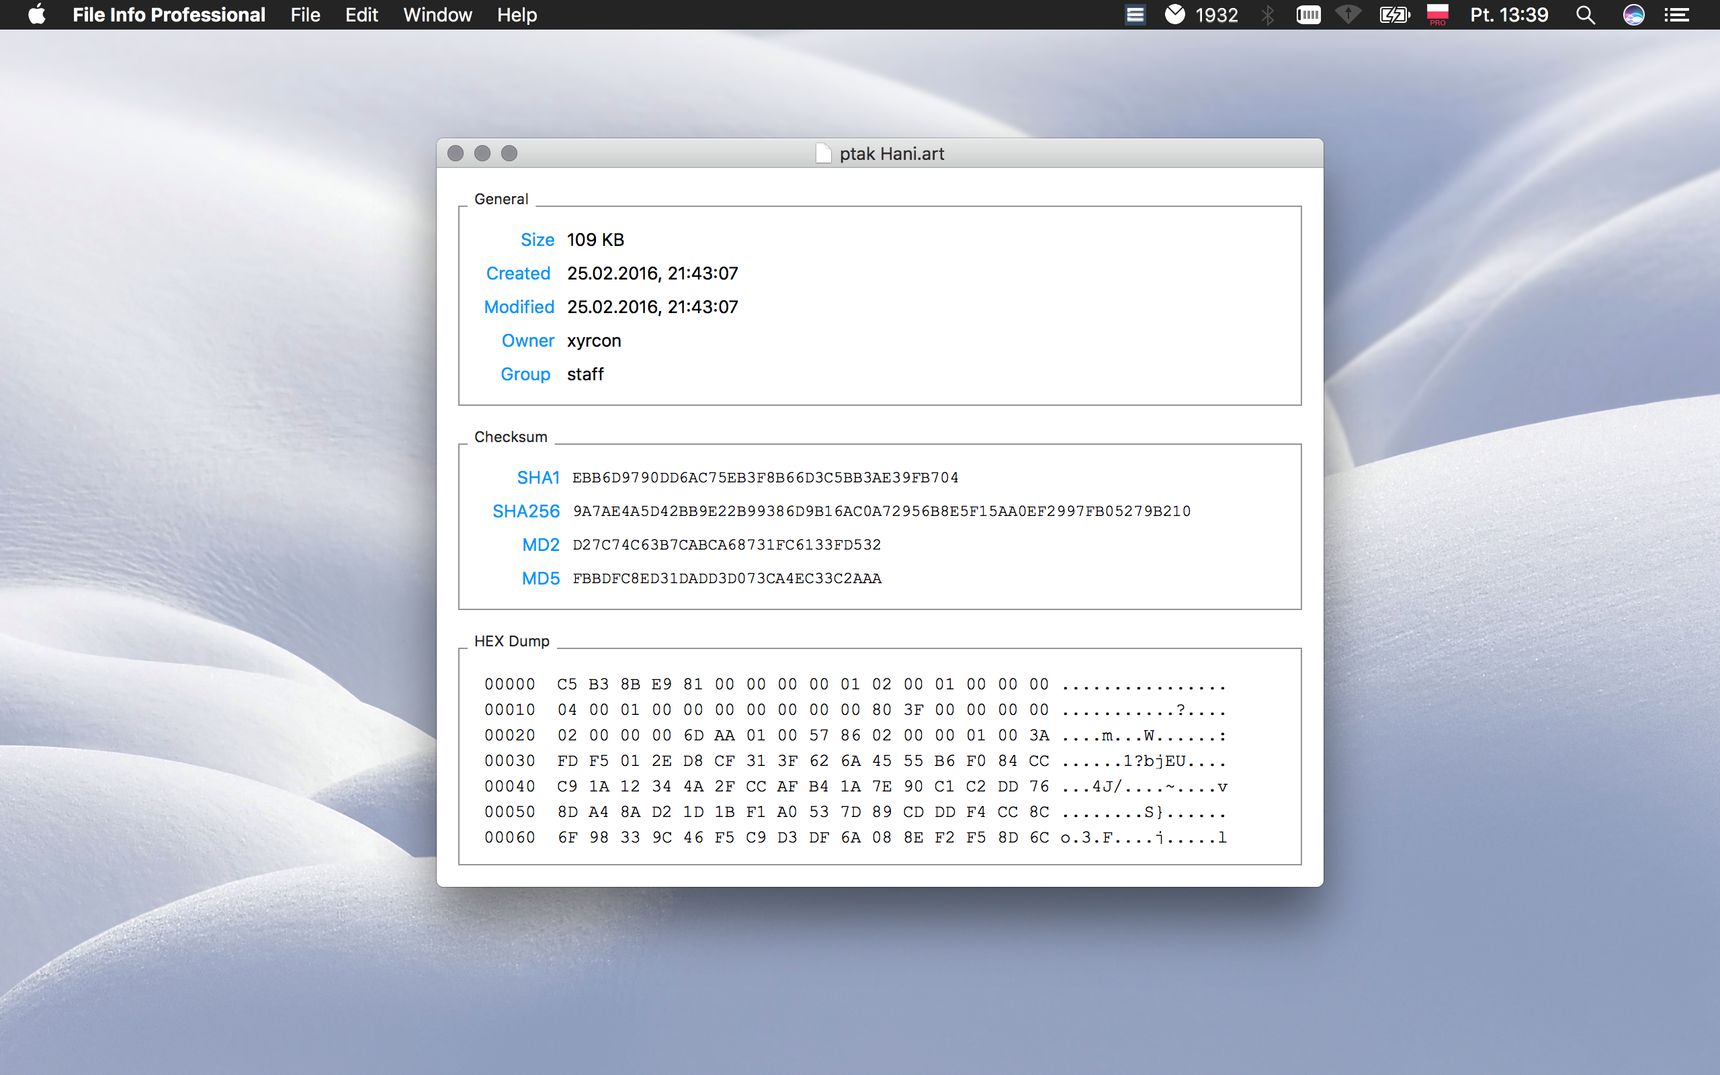
Task: Click the Polish flag input source icon
Action: 1438,14
